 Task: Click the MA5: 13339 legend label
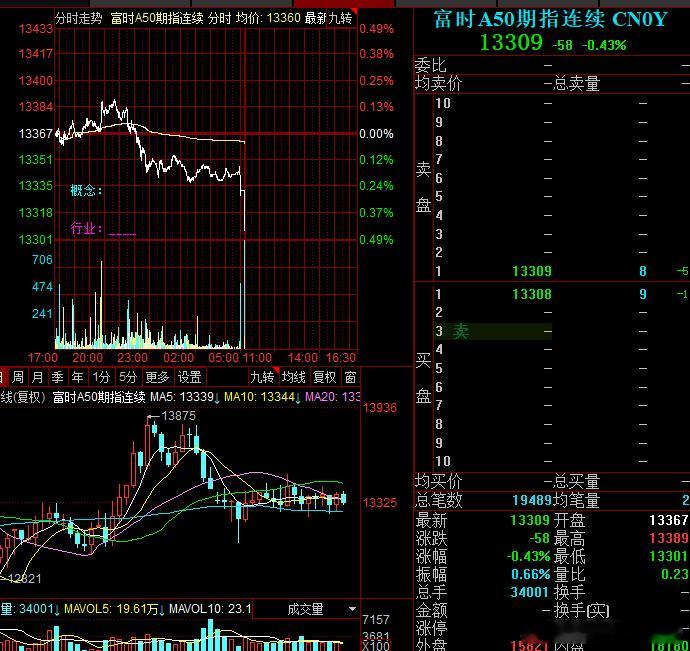(182, 397)
